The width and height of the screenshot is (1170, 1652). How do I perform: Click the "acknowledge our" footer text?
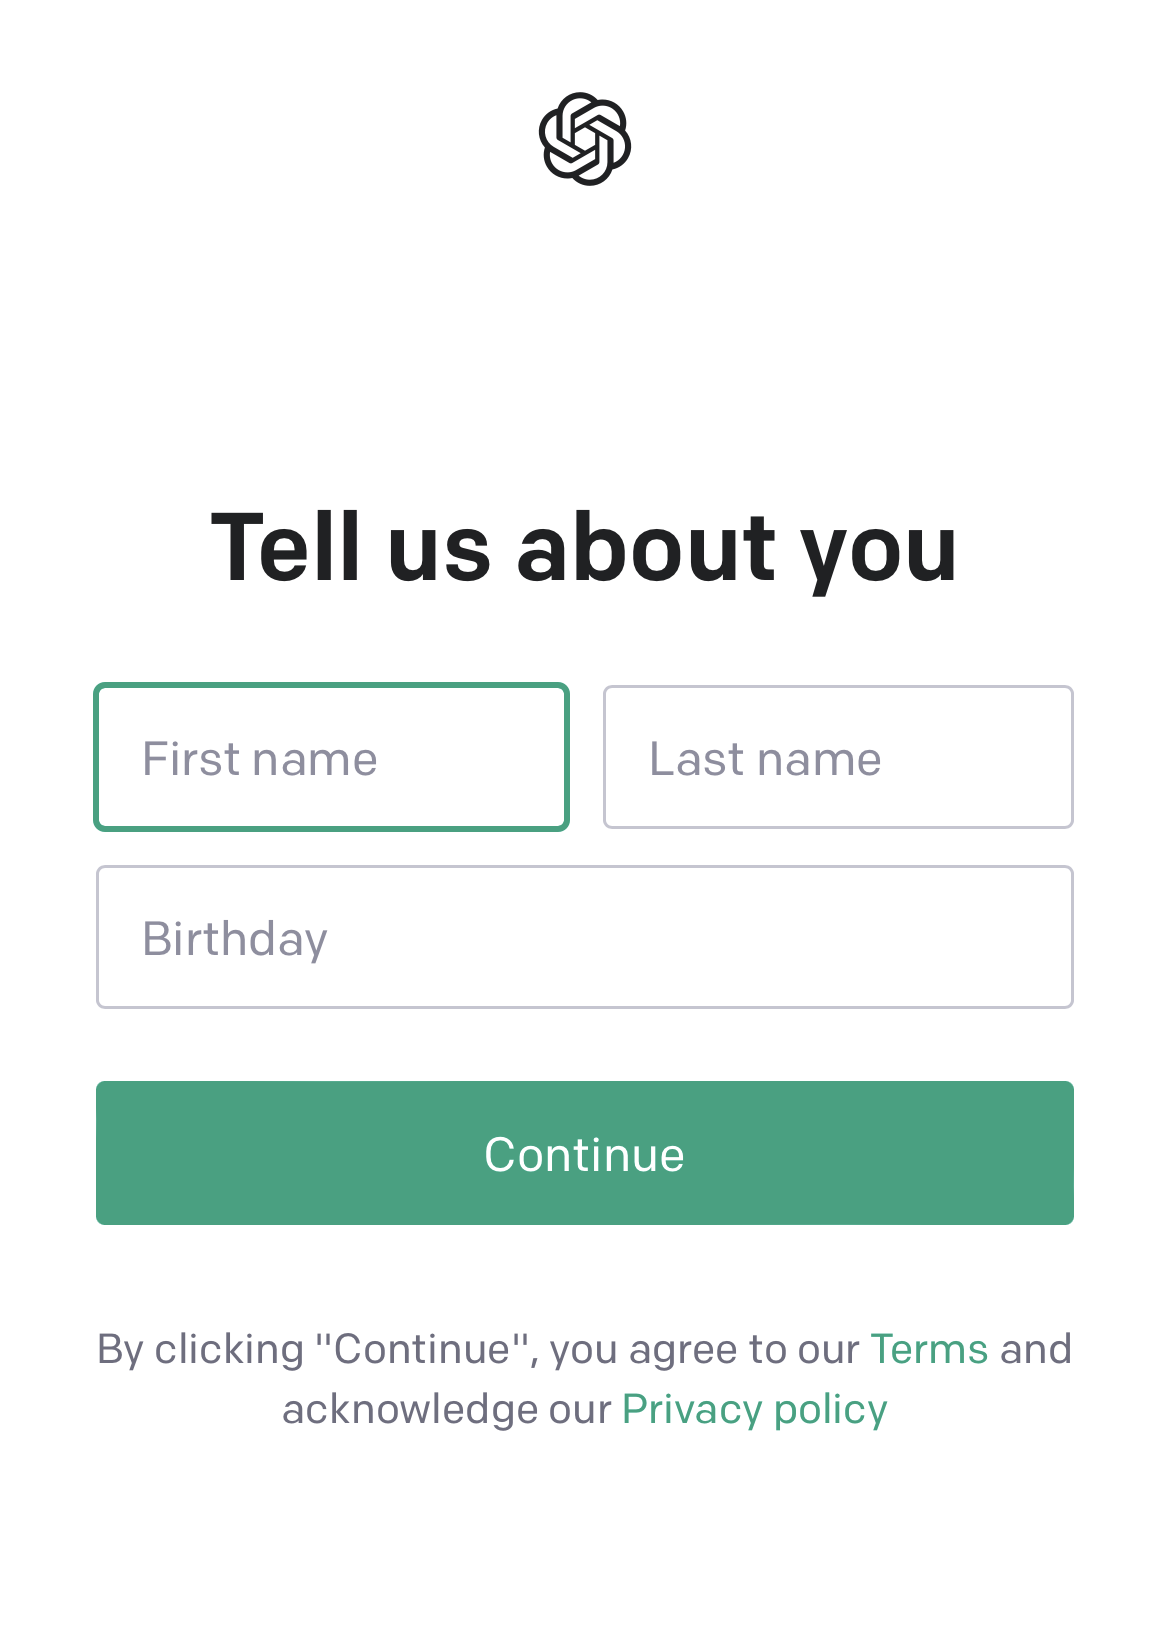point(447,1410)
